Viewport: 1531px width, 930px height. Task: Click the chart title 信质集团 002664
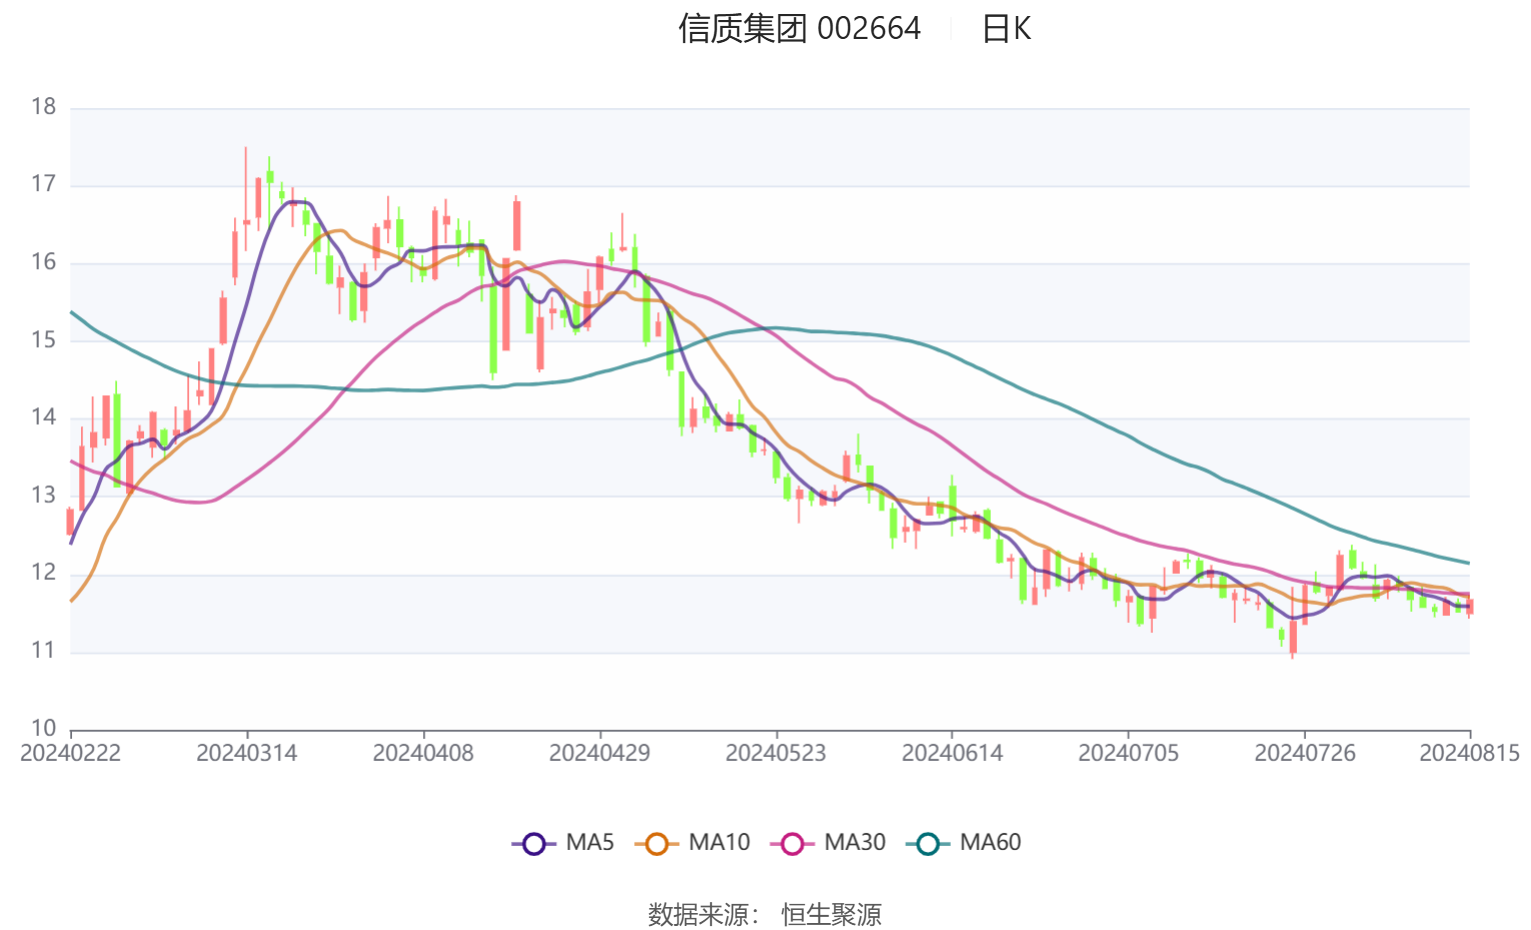tap(800, 28)
